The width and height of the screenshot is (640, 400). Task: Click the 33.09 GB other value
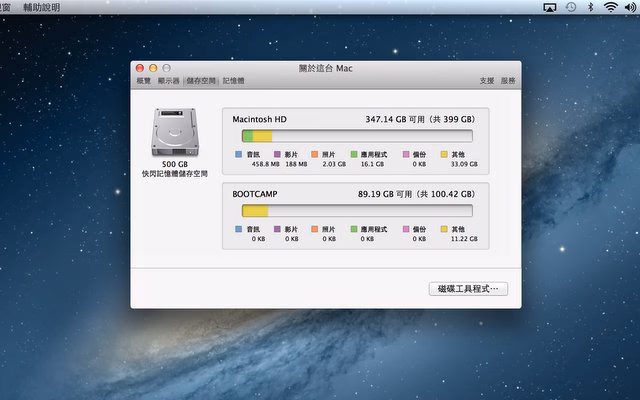pos(464,164)
